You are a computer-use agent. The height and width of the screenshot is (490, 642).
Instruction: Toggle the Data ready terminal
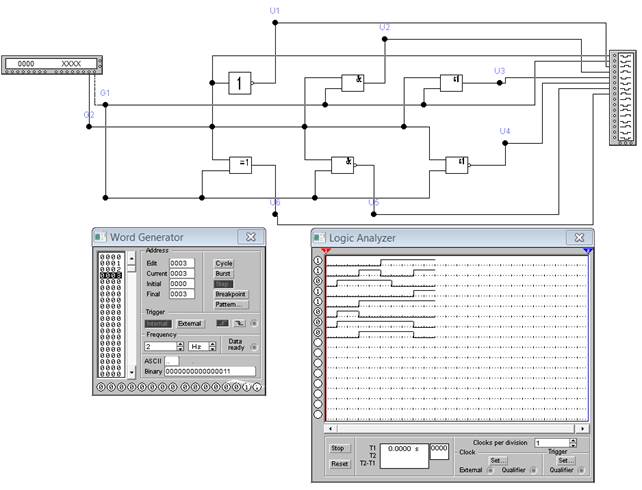tap(255, 347)
